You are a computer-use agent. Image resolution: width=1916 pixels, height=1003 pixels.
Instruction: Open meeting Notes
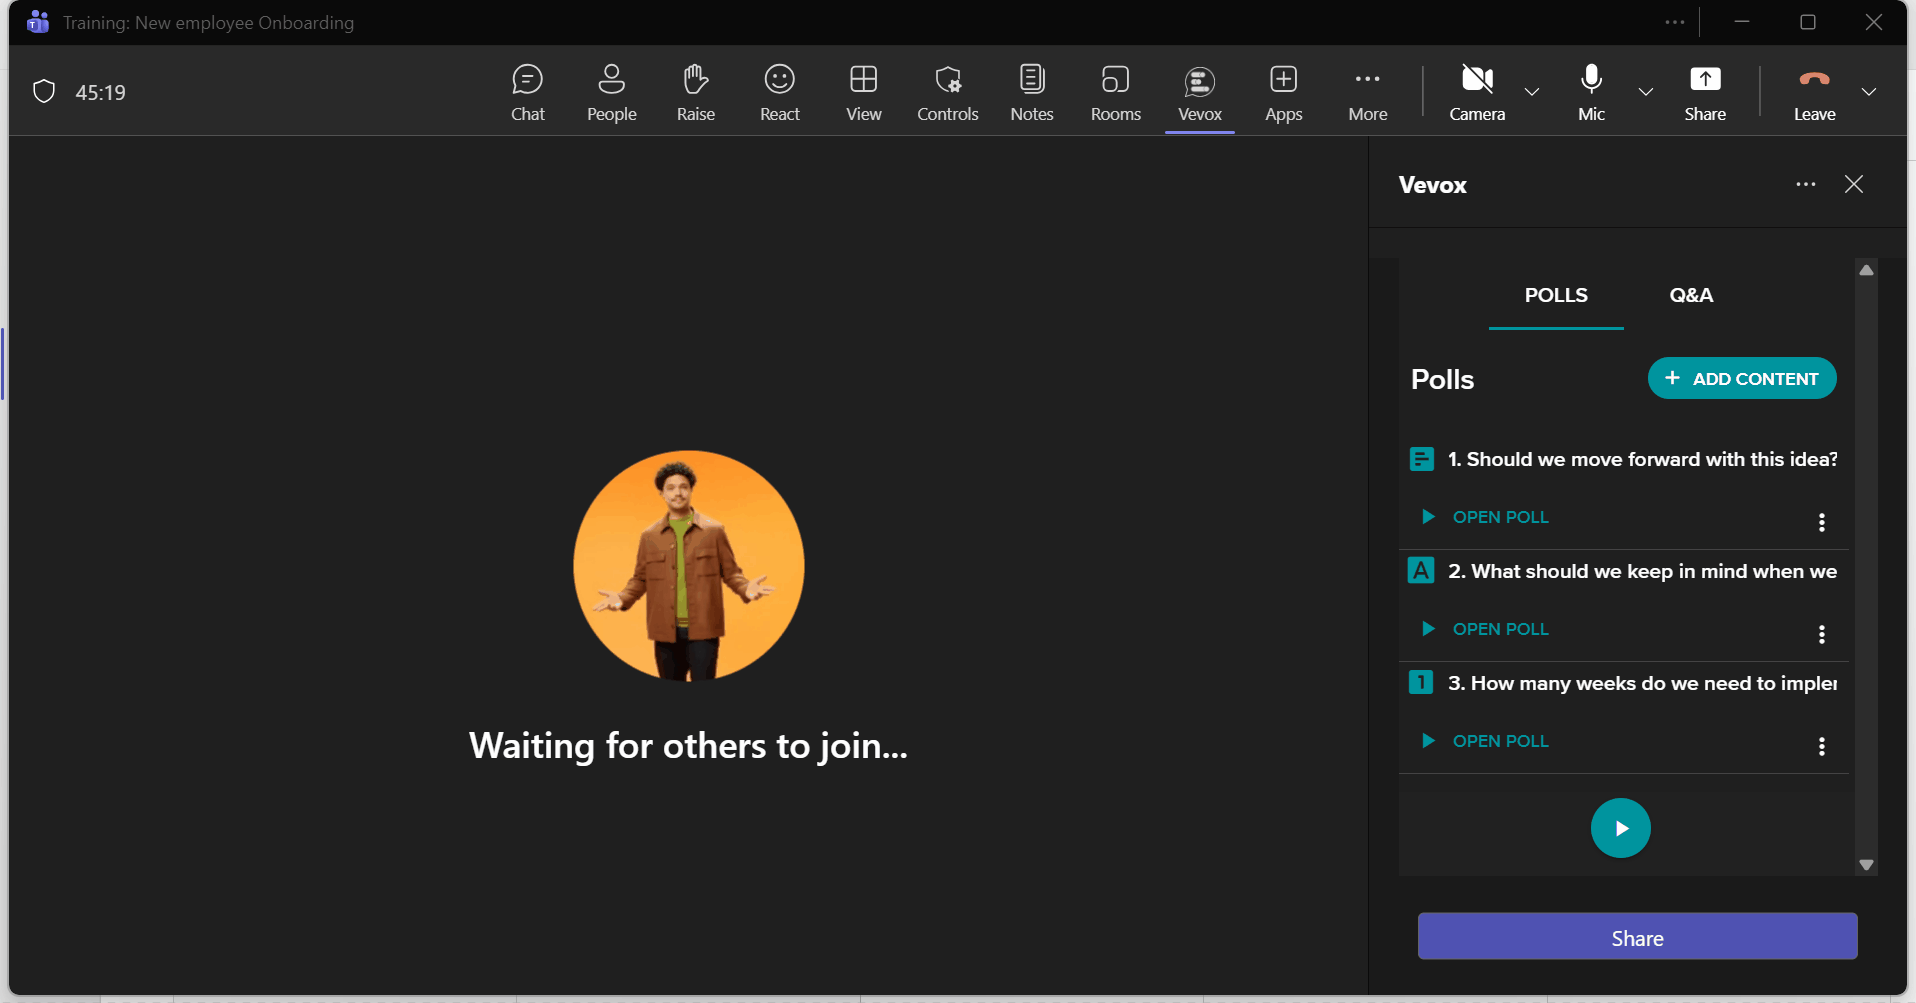pyautogui.click(x=1031, y=92)
